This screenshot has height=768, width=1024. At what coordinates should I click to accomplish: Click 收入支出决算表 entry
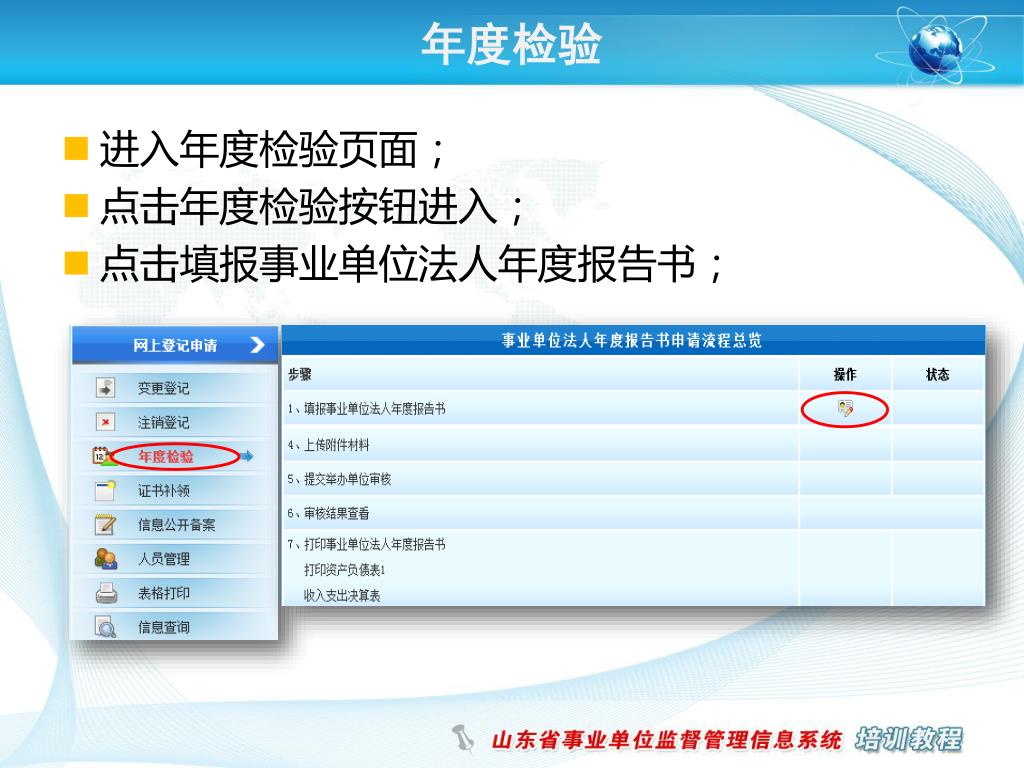tap(342, 595)
